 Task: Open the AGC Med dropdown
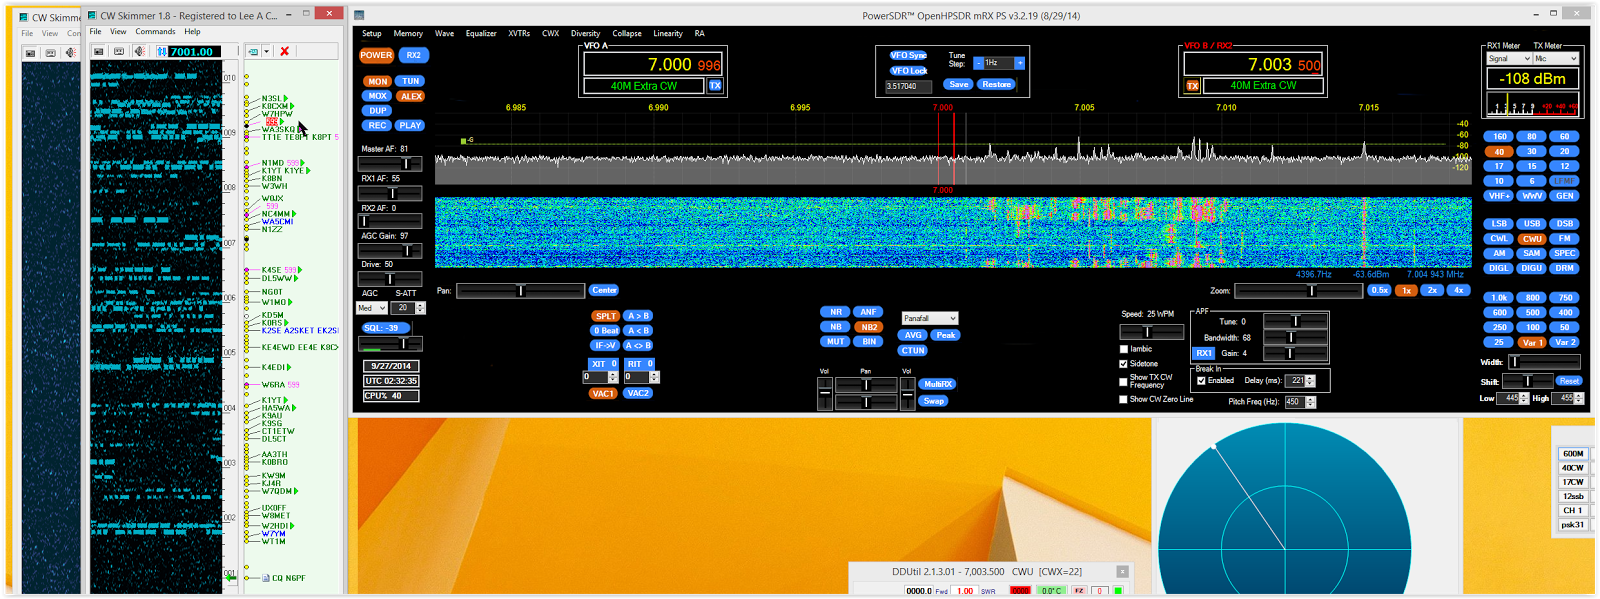(x=372, y=308)
